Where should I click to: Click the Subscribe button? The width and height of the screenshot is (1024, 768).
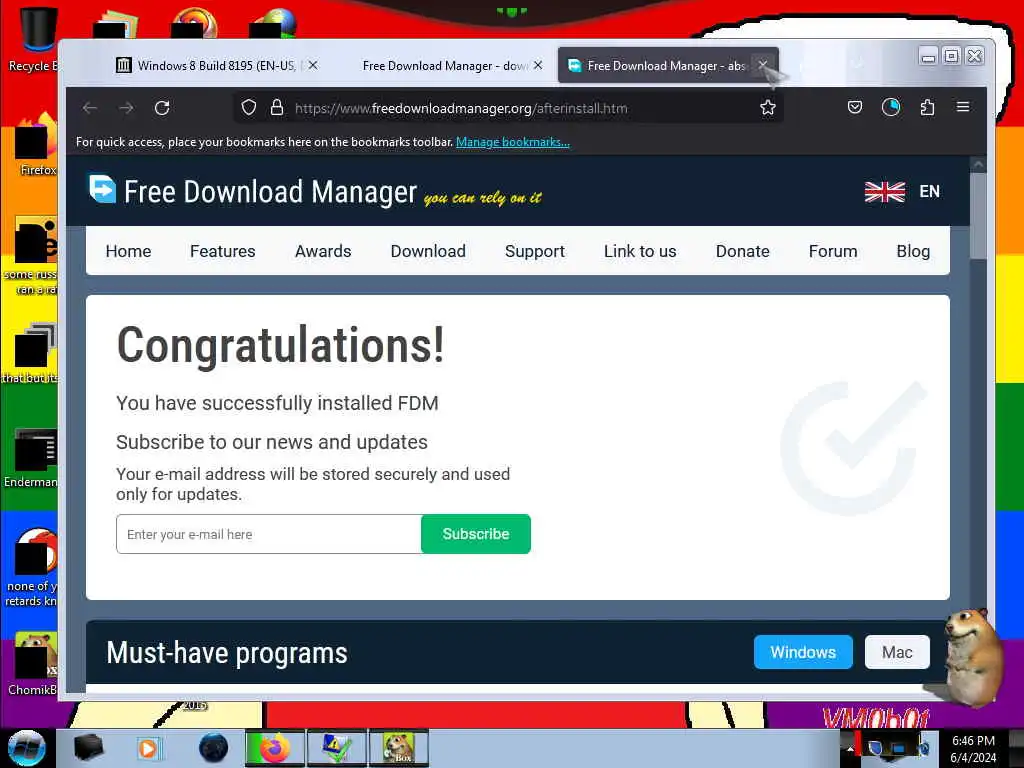coord(476,534)
